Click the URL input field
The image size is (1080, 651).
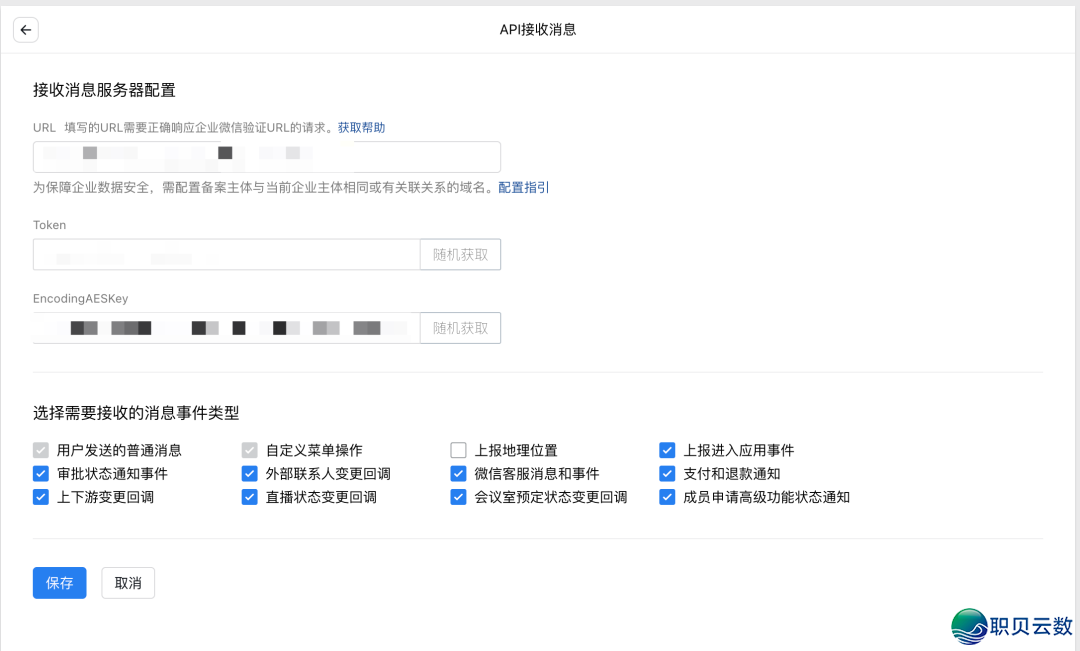point(266,157)
